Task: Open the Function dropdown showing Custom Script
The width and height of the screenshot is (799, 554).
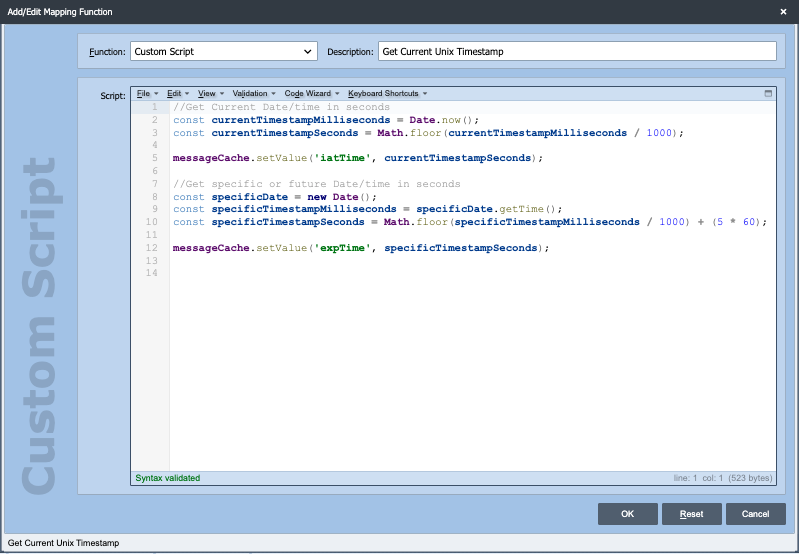Action: 224,51
